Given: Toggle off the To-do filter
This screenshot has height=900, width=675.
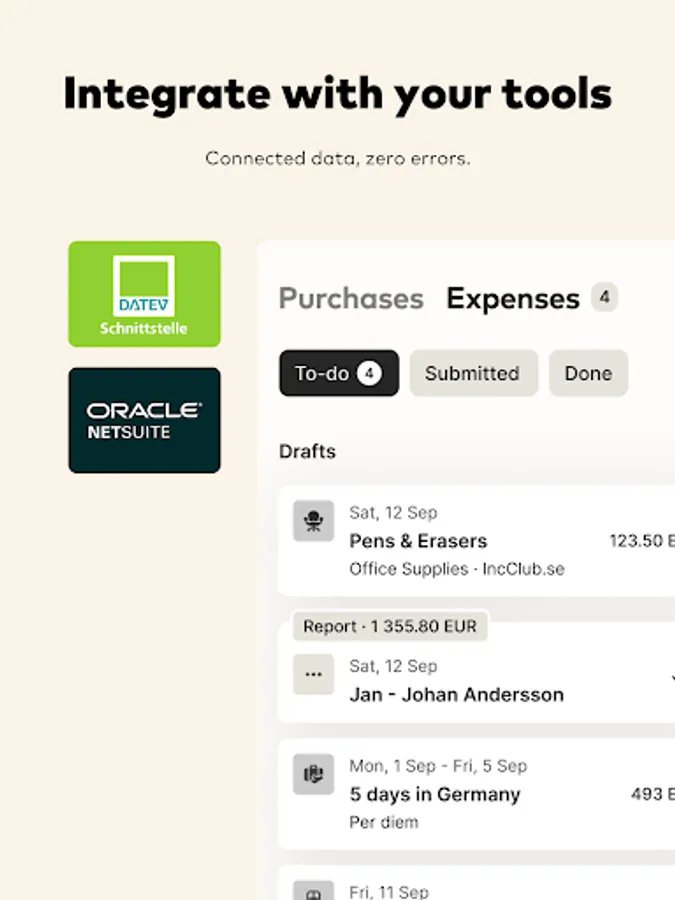Looking at the screenshot, I should (338, 373).
